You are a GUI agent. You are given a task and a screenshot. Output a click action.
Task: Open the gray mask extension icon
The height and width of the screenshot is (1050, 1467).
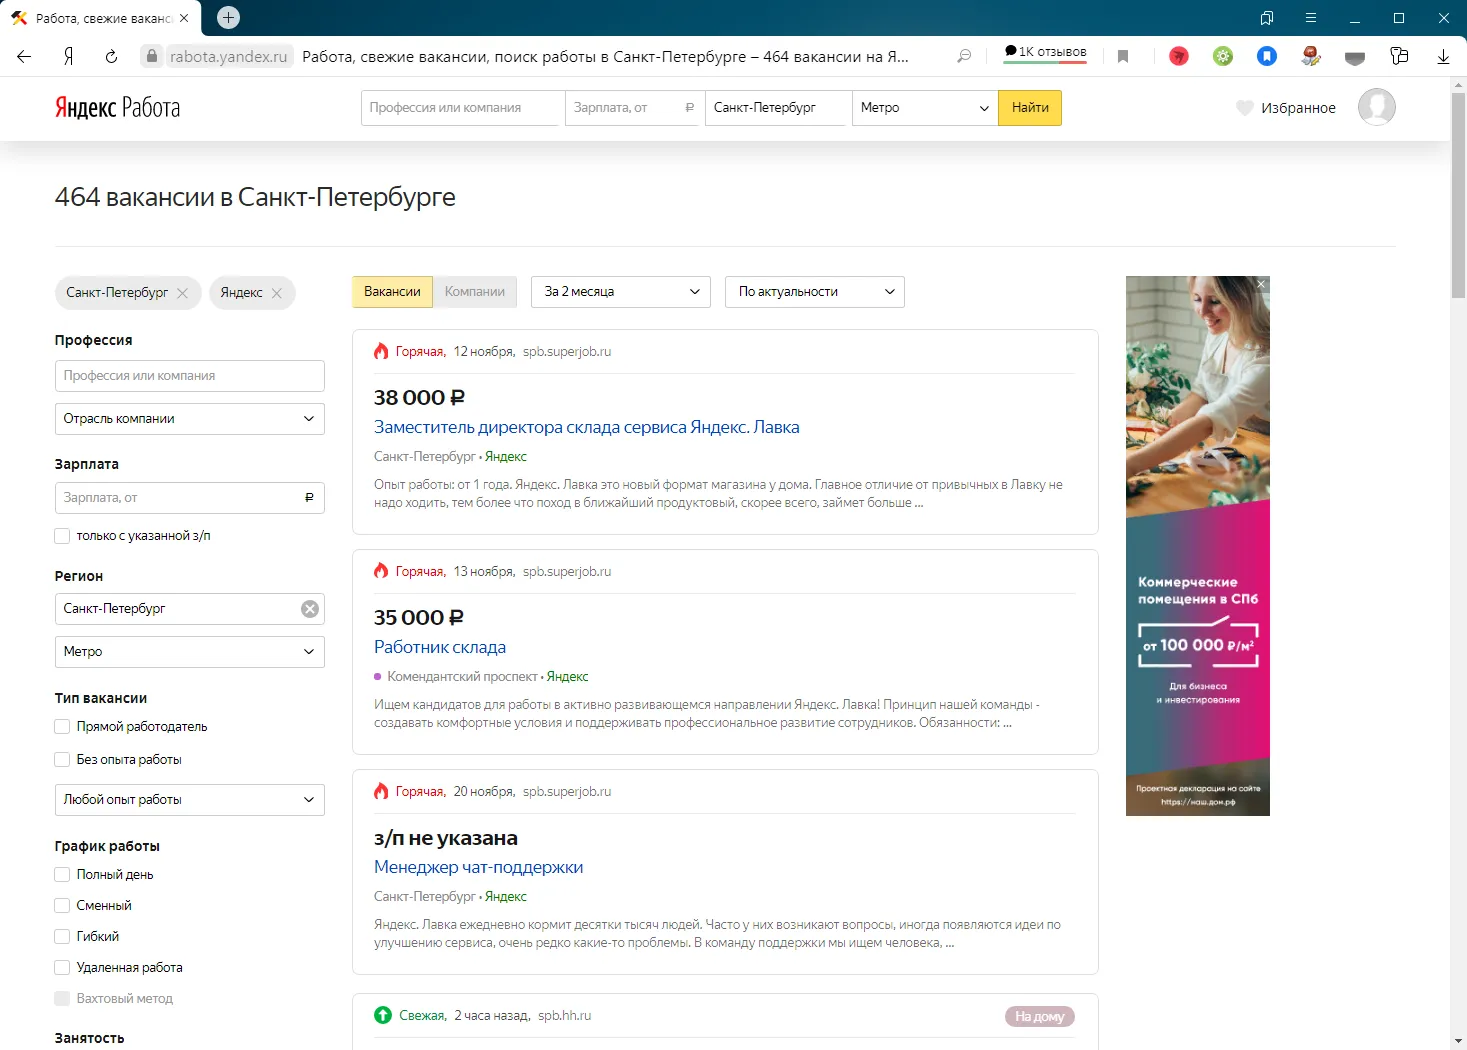pos(1355,58)
